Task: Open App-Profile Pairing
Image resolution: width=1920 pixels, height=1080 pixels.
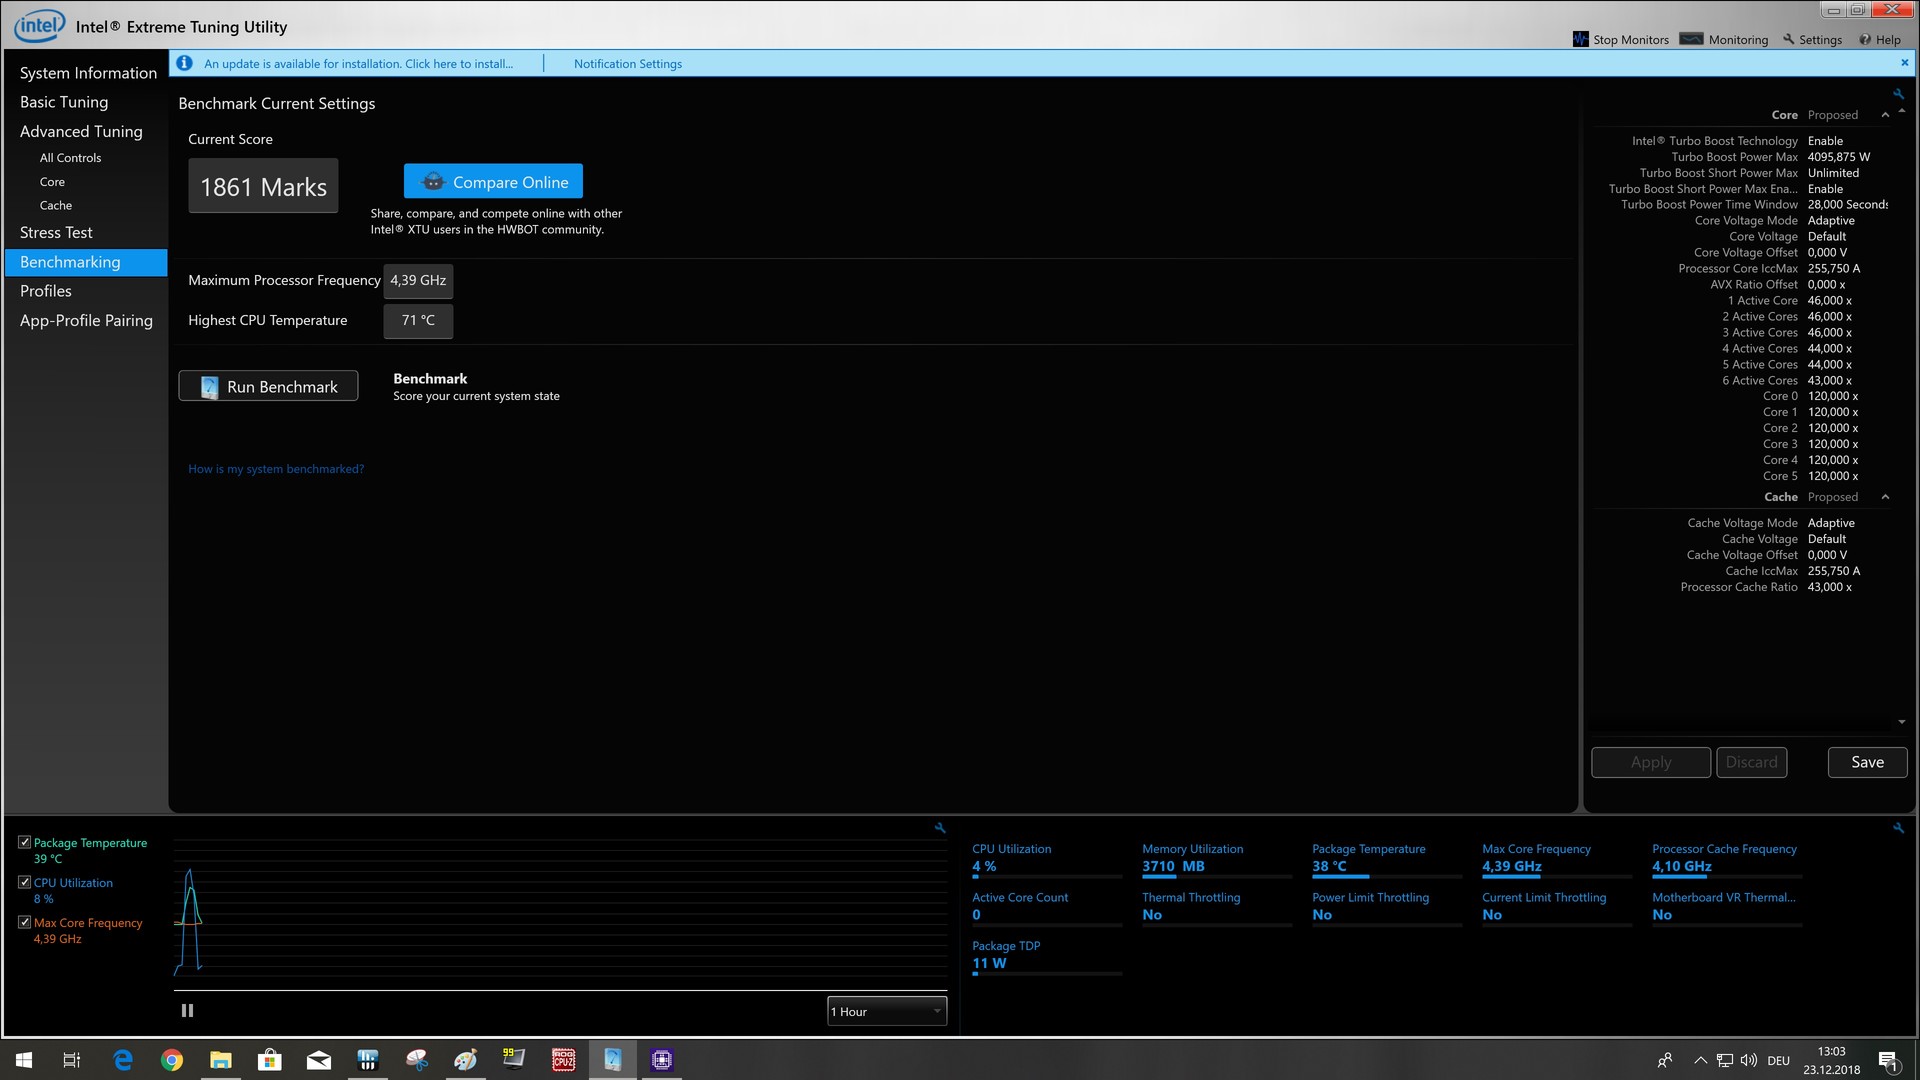Action: (86, 320)
